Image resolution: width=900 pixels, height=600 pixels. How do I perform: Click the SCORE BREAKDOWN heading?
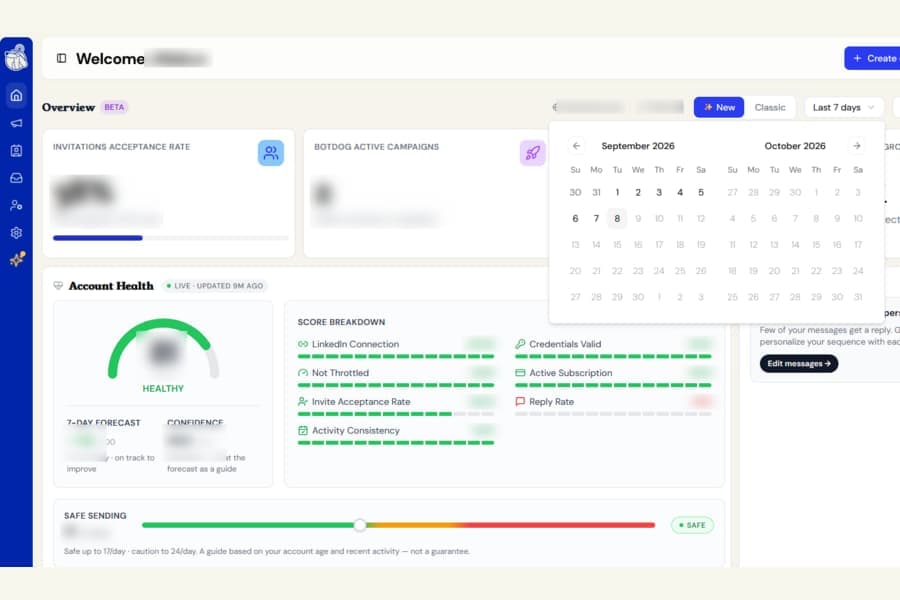341,322
